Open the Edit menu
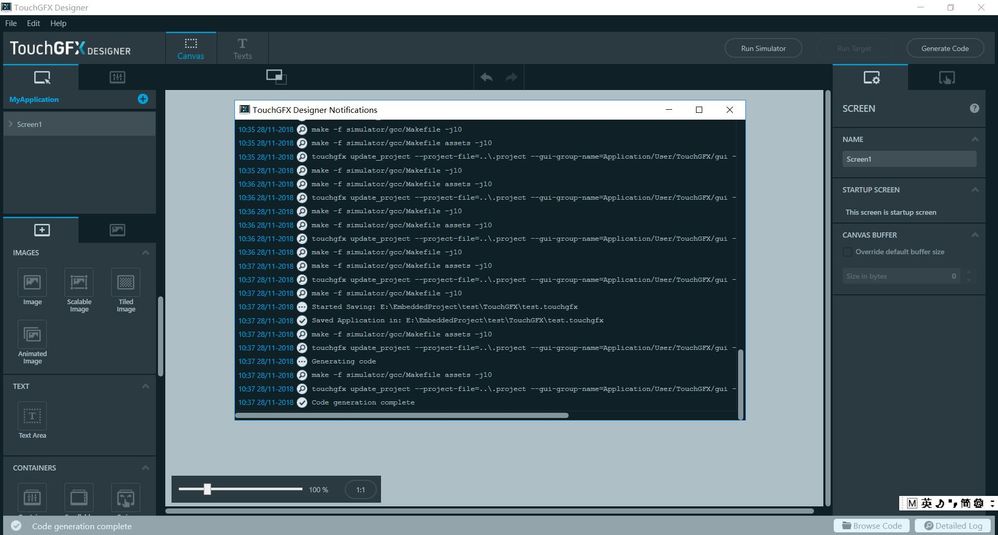Screen dimensions: 998x535 tap(33, 24)
